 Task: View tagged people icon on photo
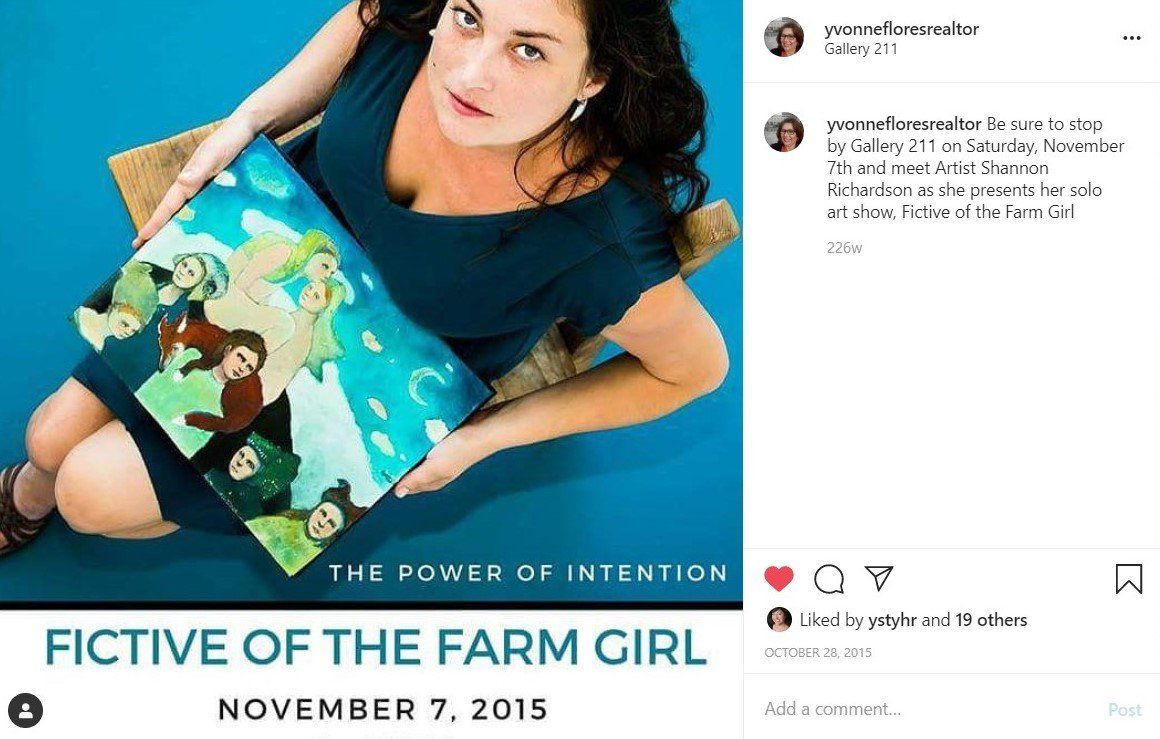26,711
